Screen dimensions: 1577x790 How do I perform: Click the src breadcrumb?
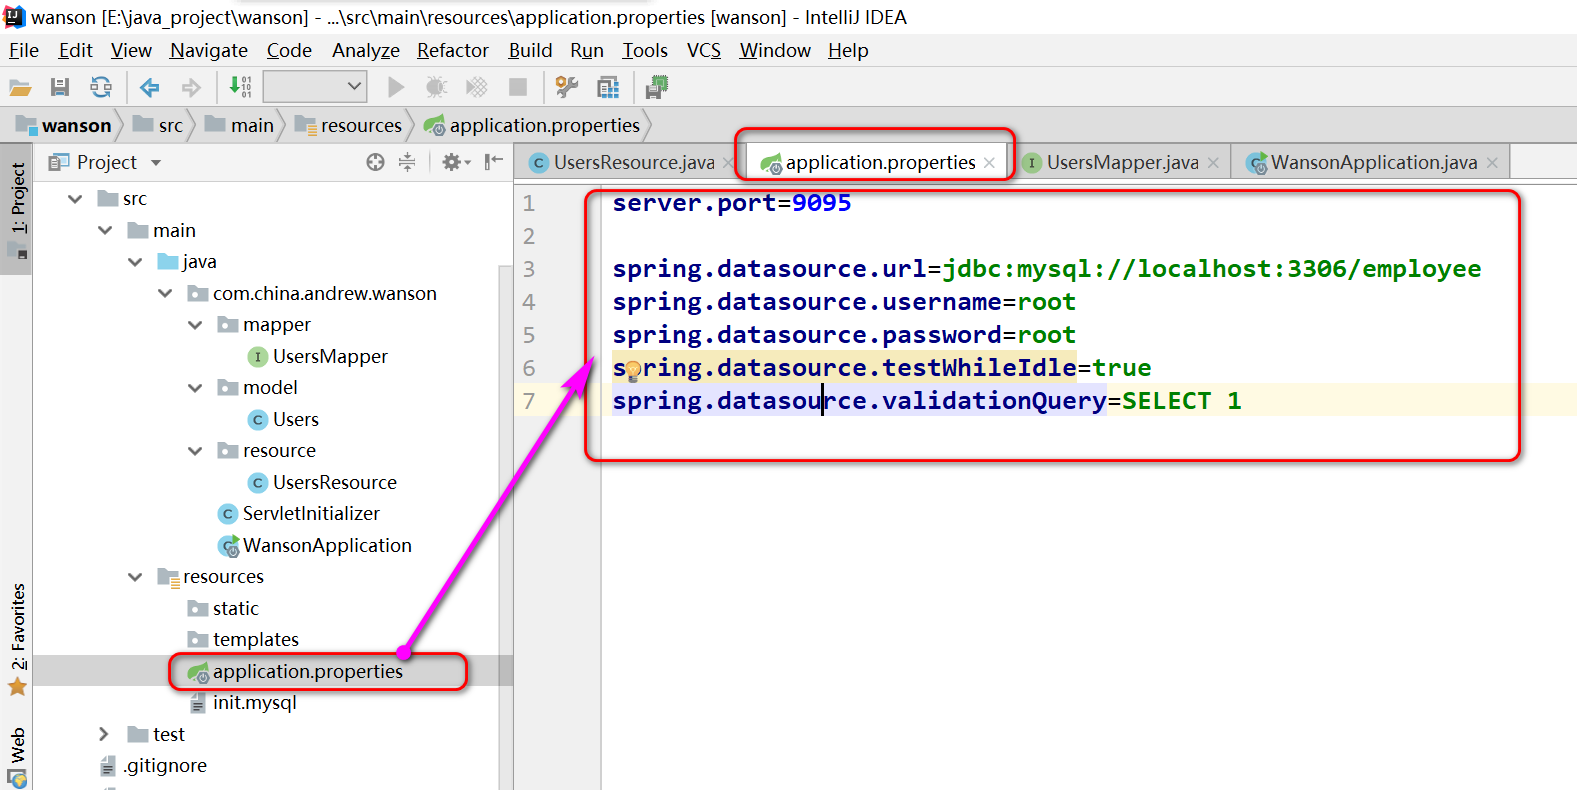(158, 125)
